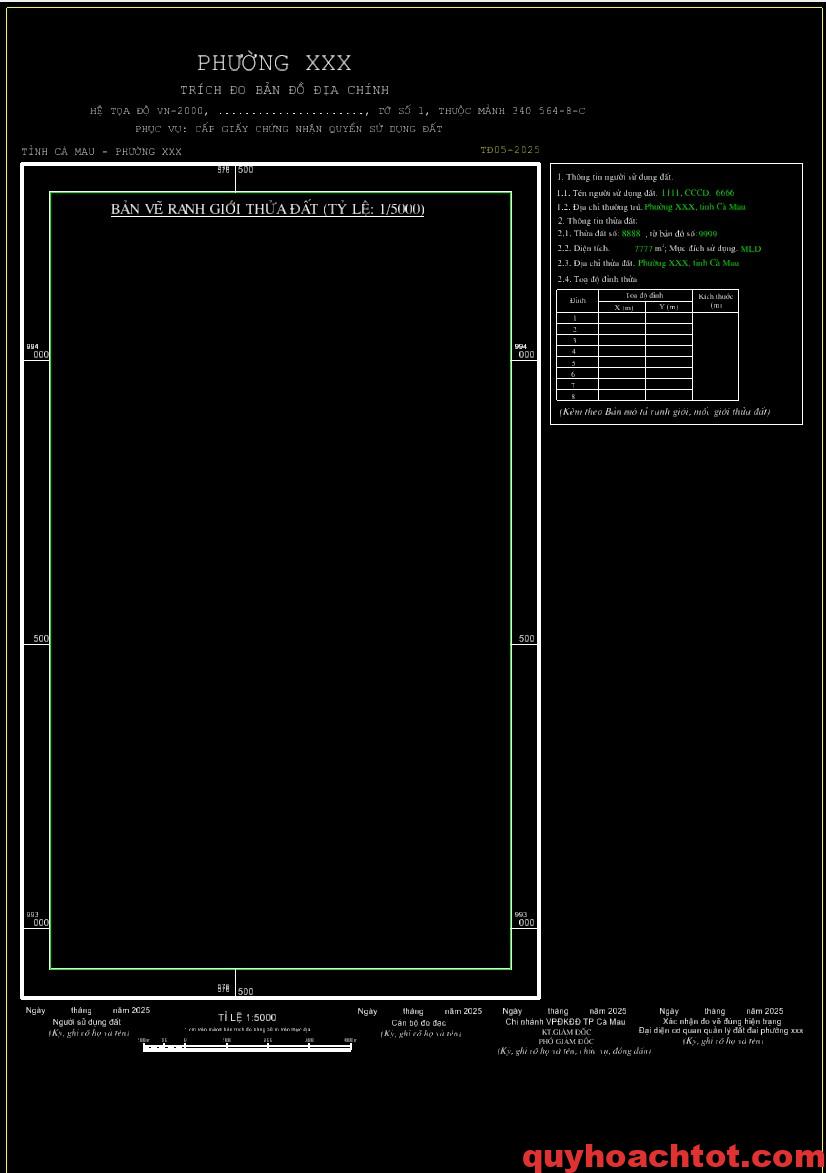The height and width of the screenshot is (1173, 826).
Task: Click the empty Y cell of vertex 8
Action: tap(669, 396)
